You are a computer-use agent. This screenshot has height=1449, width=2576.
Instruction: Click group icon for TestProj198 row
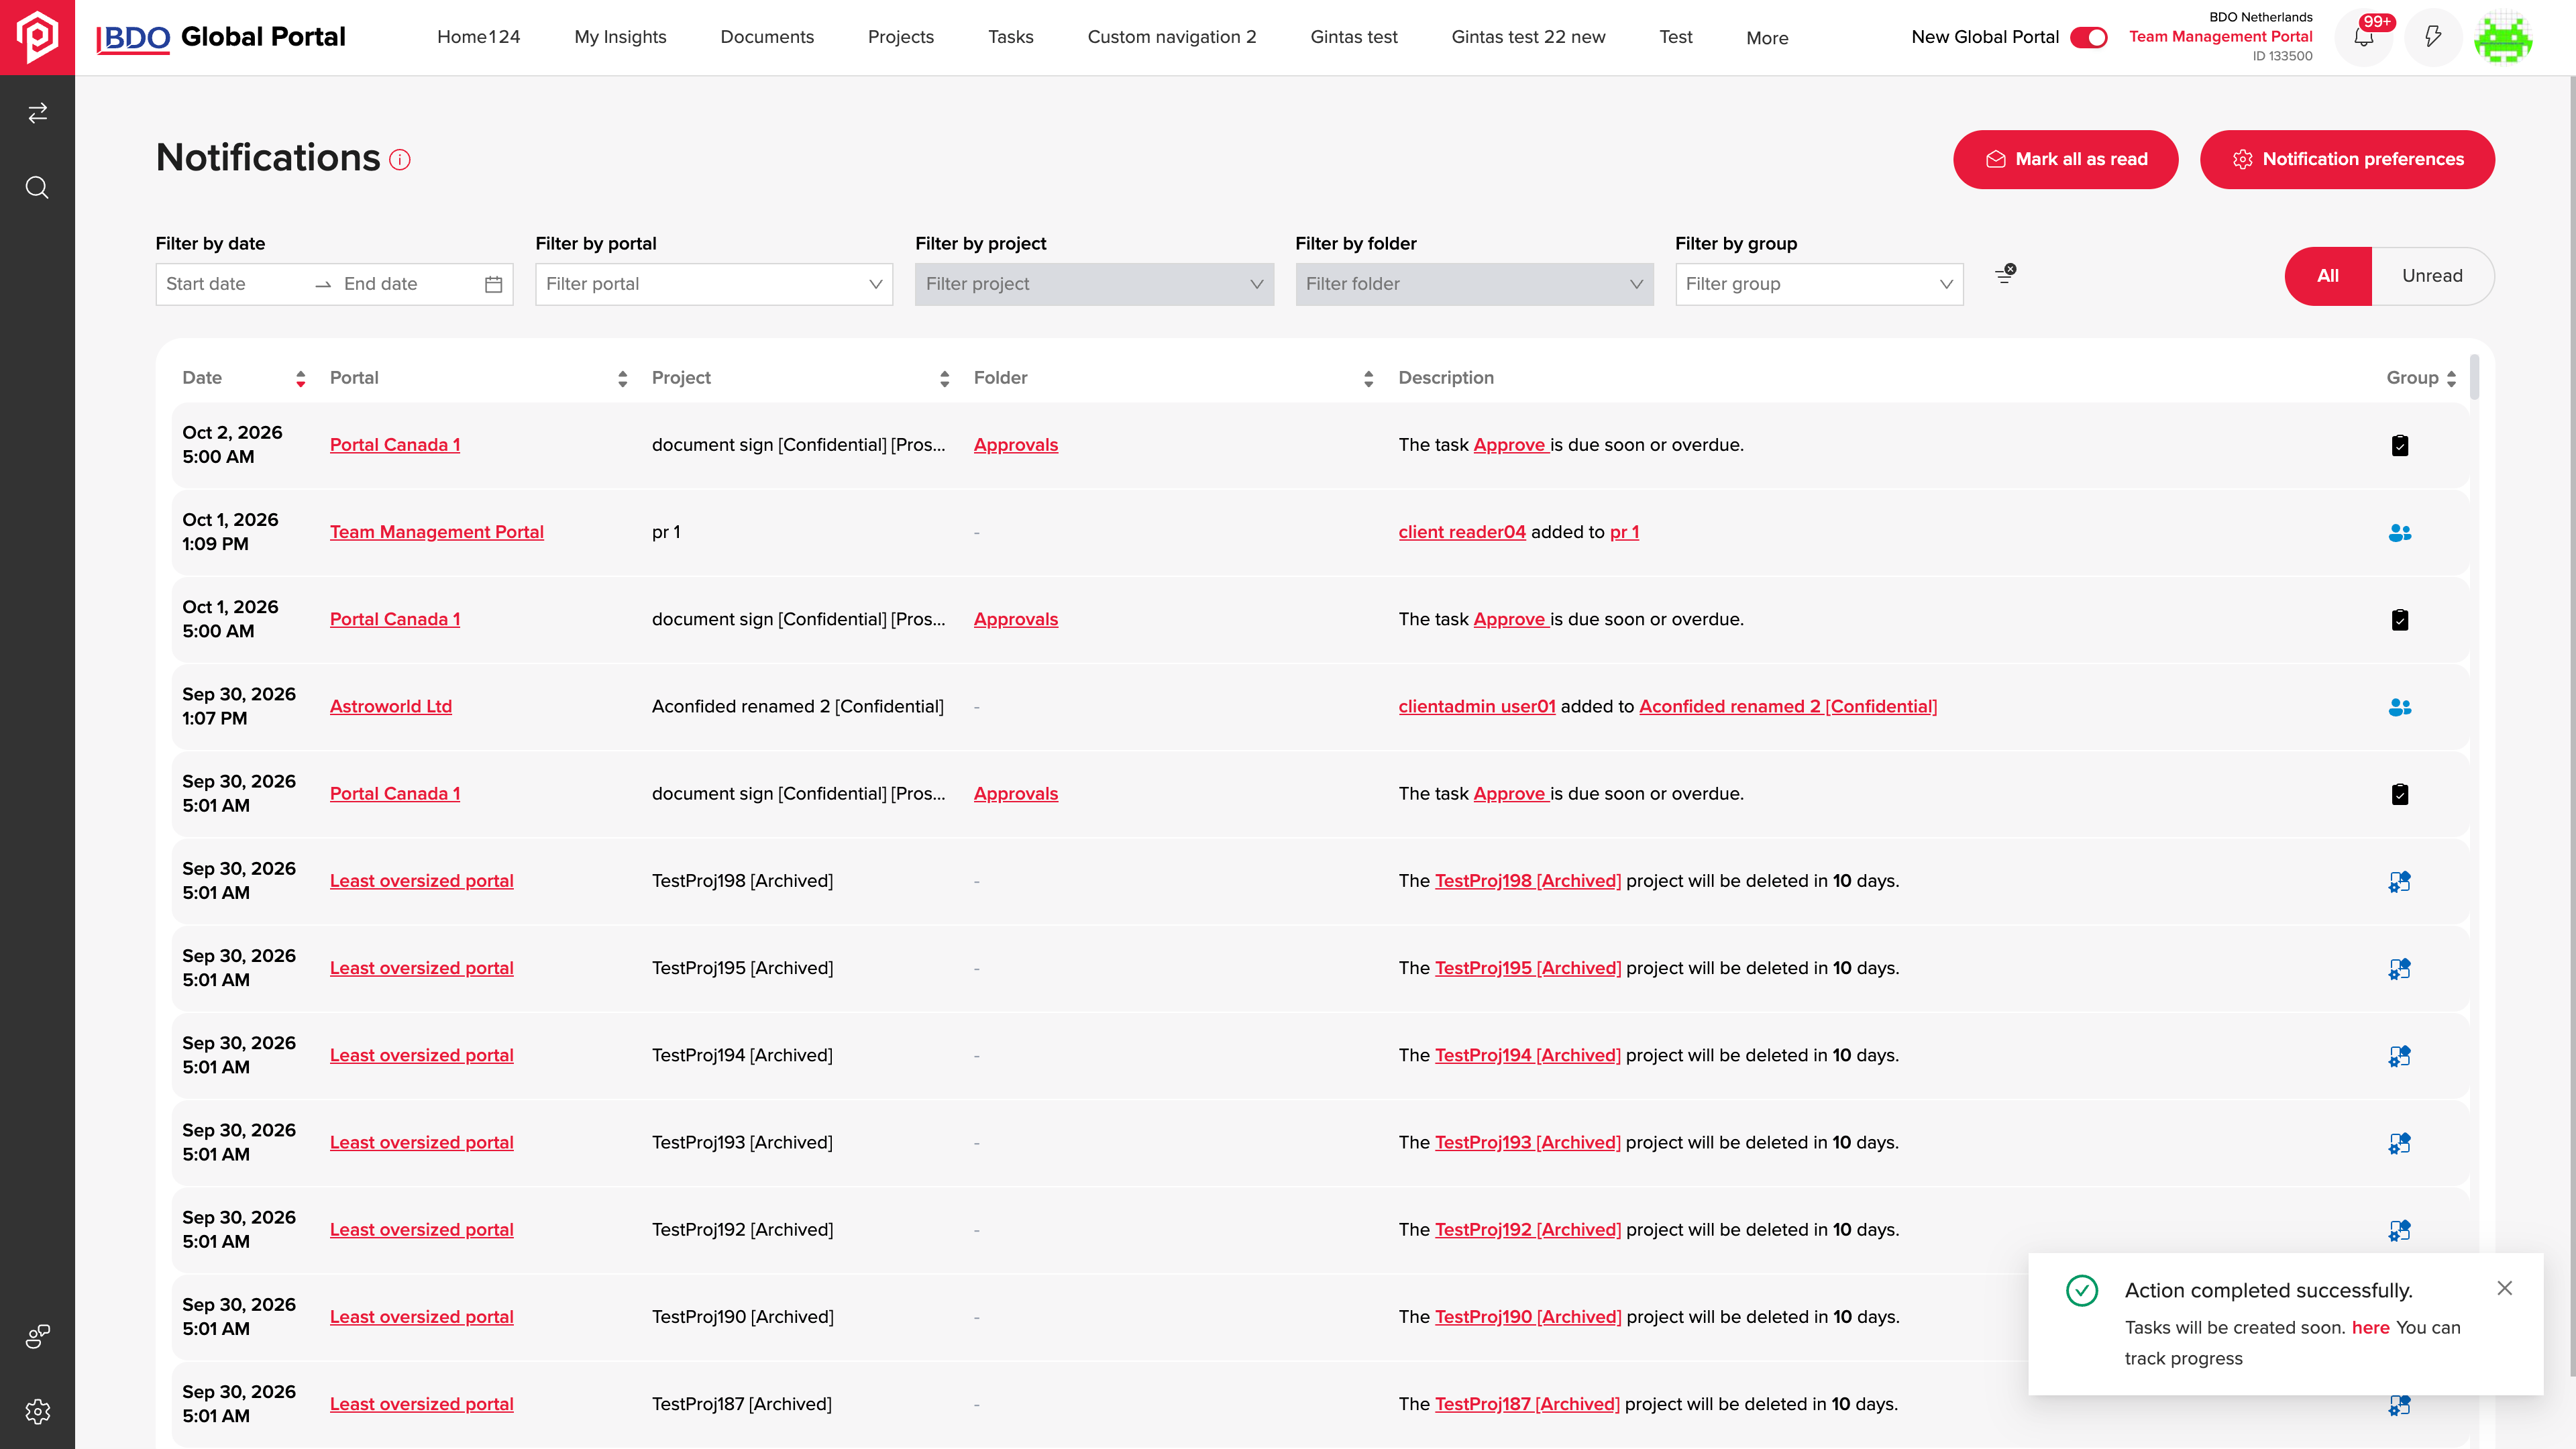[2399, 881]
